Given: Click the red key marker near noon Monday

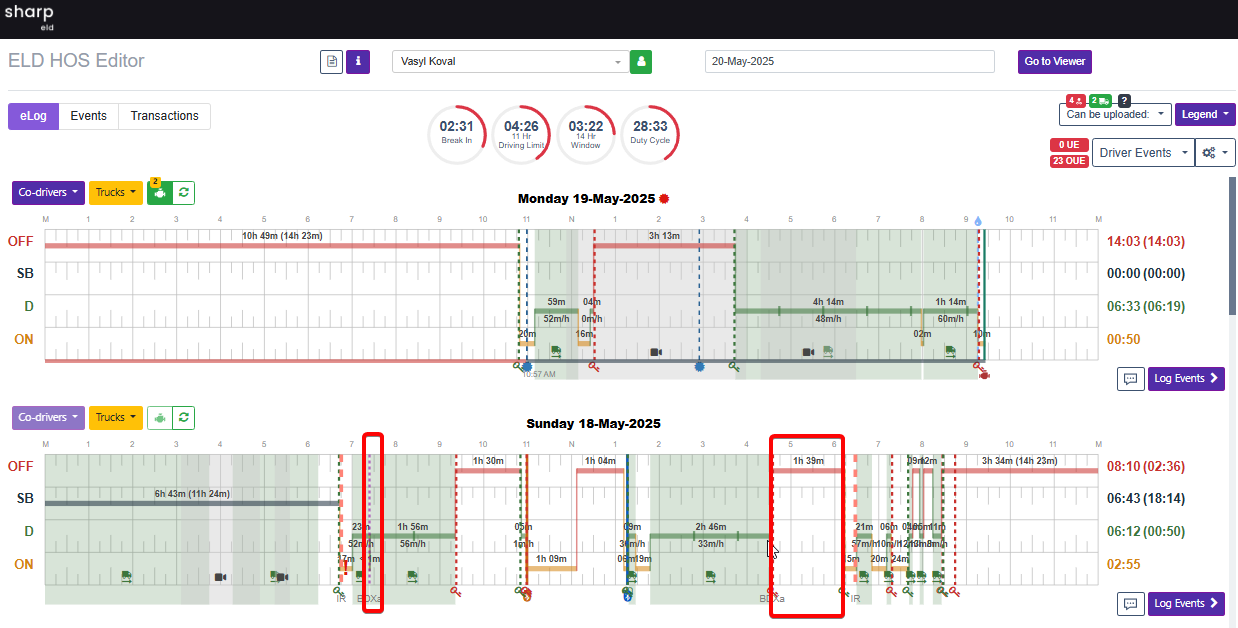Looking at the screenshot, I should 594,367.
